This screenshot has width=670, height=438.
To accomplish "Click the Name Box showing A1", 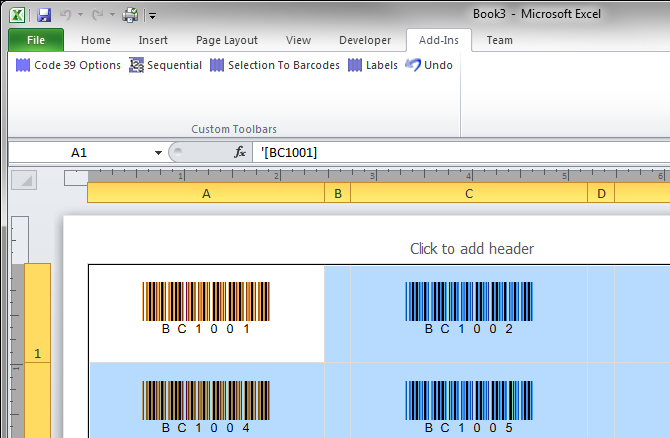I will 79,153.
